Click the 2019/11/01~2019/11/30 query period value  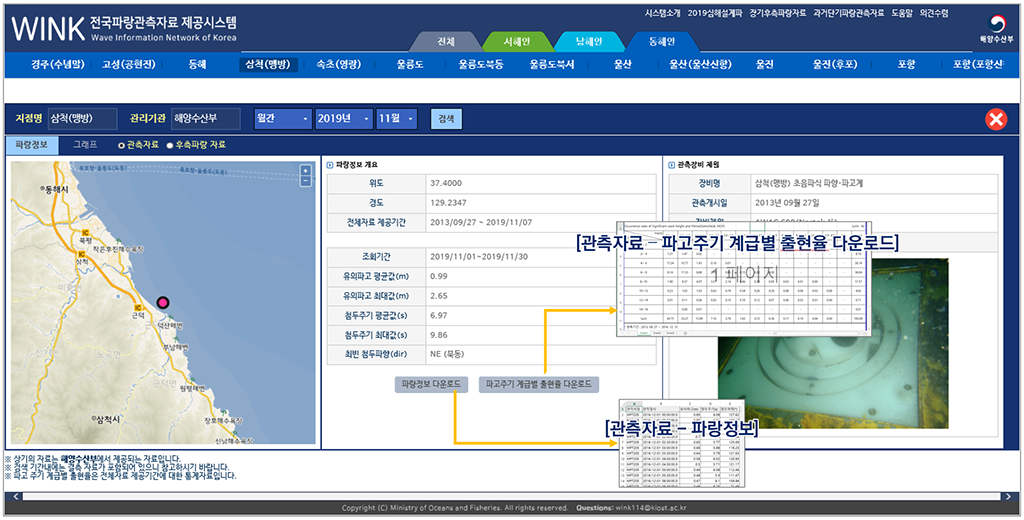(x=479, y=257)
